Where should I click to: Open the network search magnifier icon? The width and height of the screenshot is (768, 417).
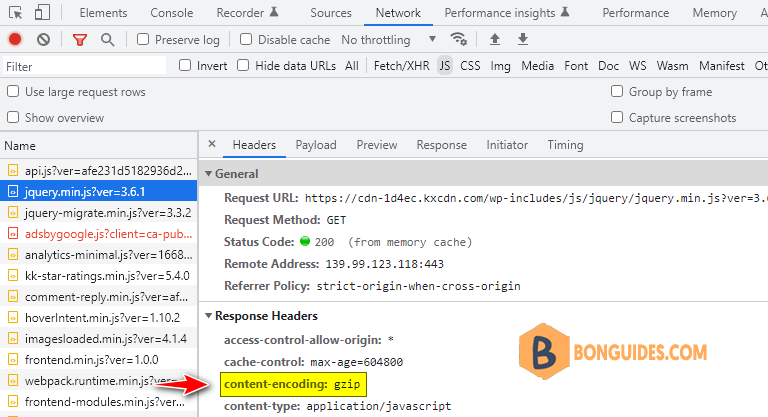[x=107, y=40]
